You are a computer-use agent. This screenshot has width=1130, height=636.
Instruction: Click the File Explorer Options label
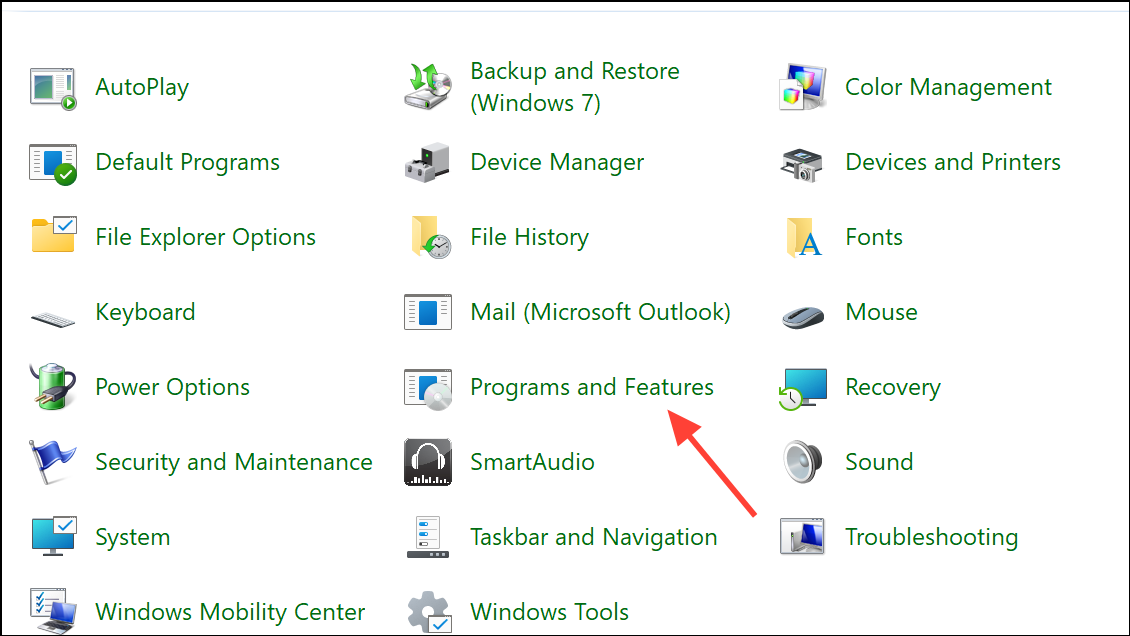coord(205,237)
